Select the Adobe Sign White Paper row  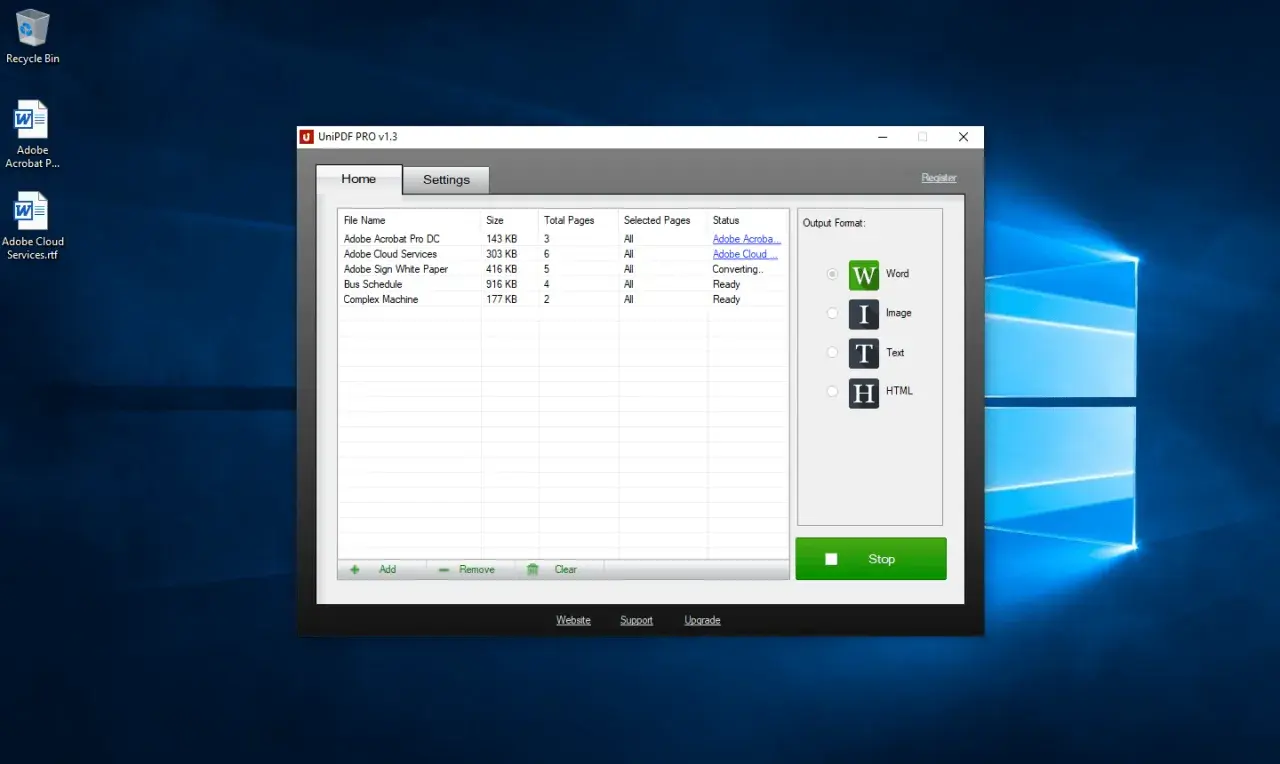point(563,269)
